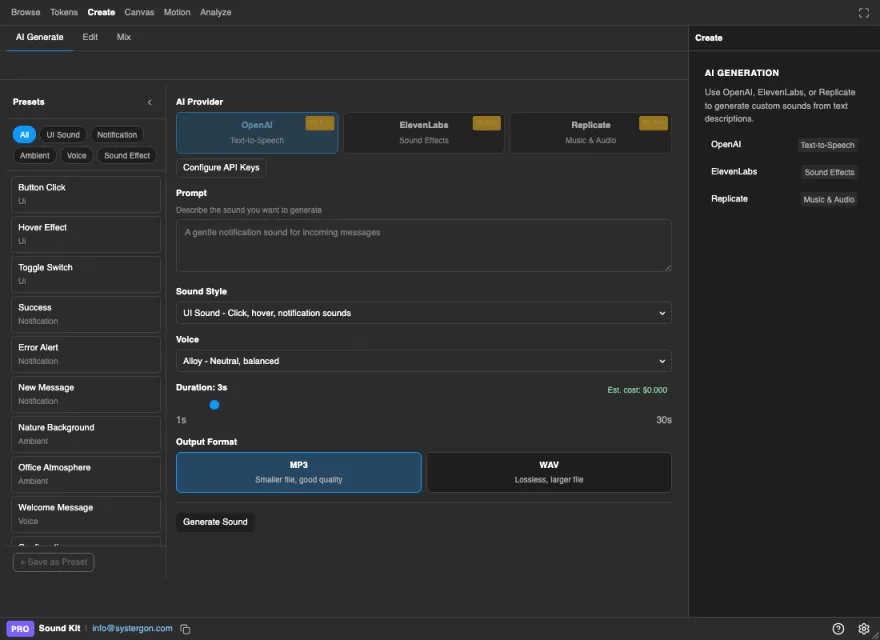Screen dimensions: 880x640
Task: Click the Est. cost: $0.000 text
Action: tap(637, 390)
